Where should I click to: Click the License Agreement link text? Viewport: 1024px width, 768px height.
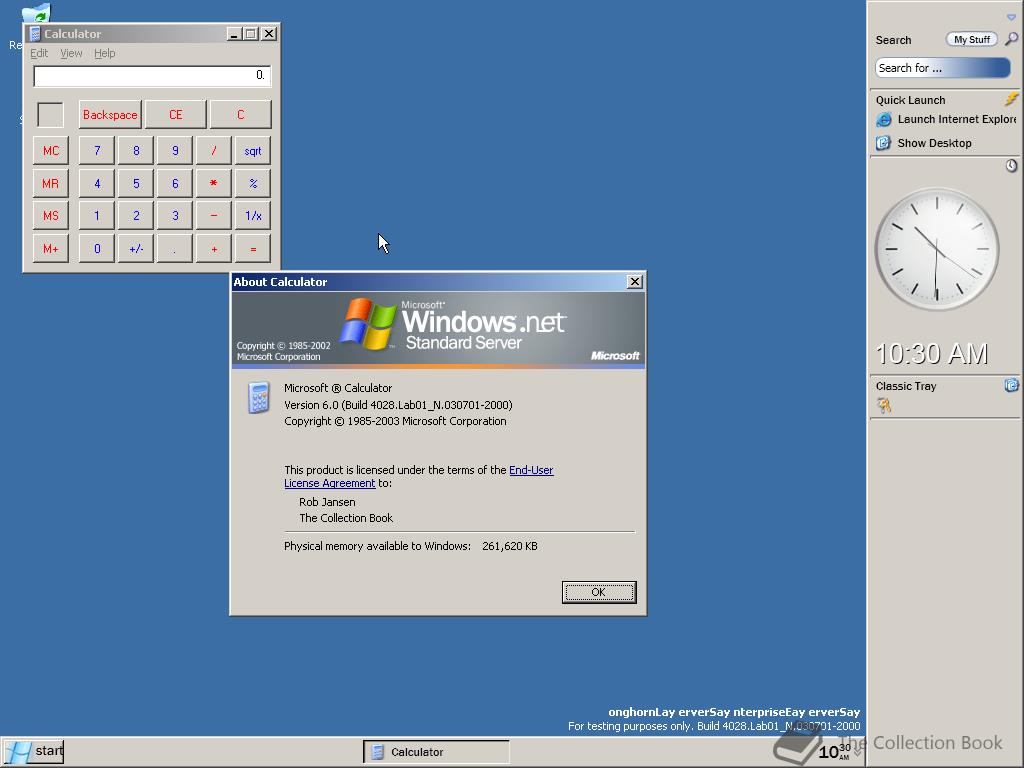coord(330,483)
